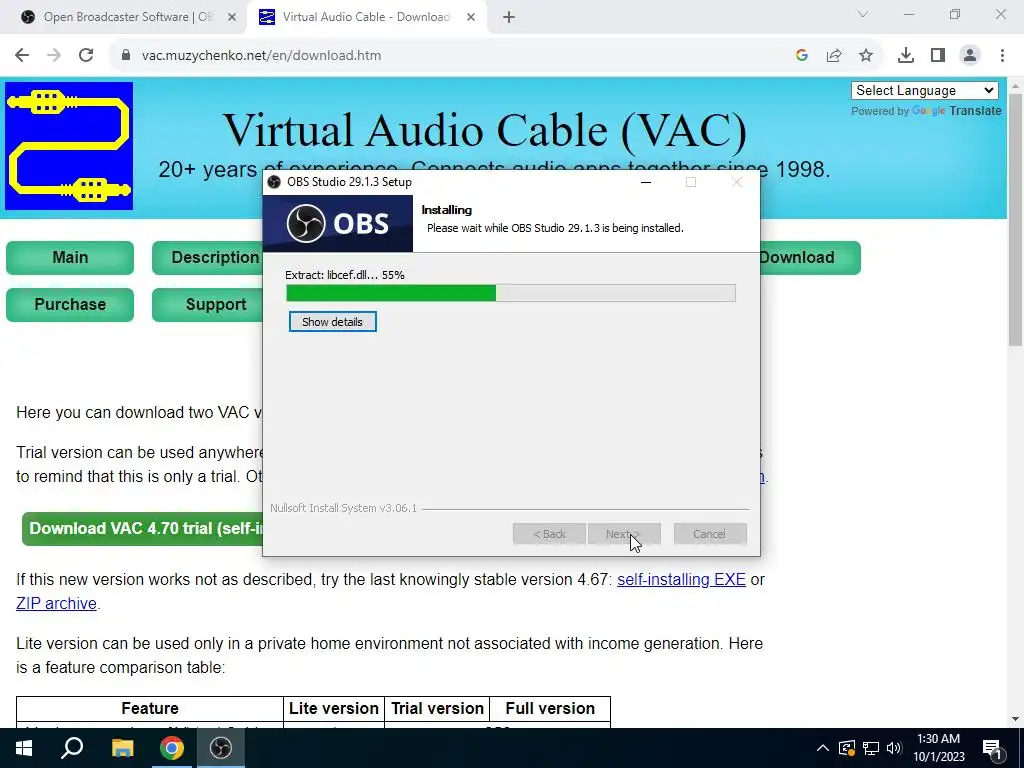Close the Open Broadcaster Software tab
The image size is (1024, 768).
point(232,18)
